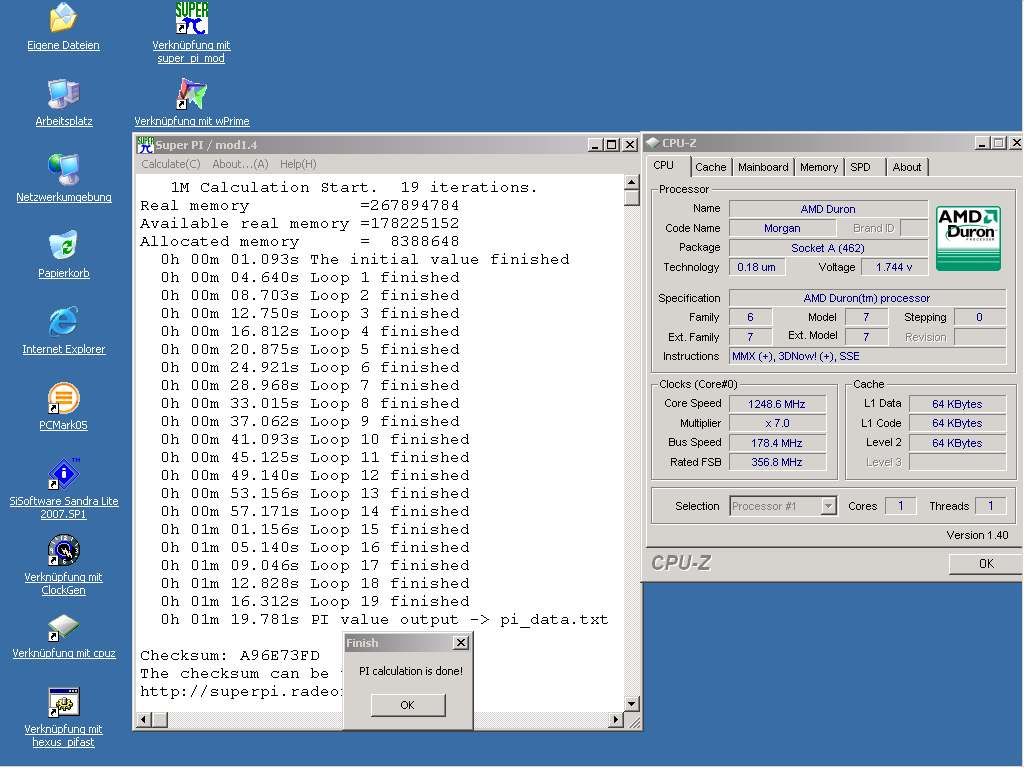The image size is (1024, 768).
Task: Open Help(H) menu in Super PI
Action: pos(298,164)
